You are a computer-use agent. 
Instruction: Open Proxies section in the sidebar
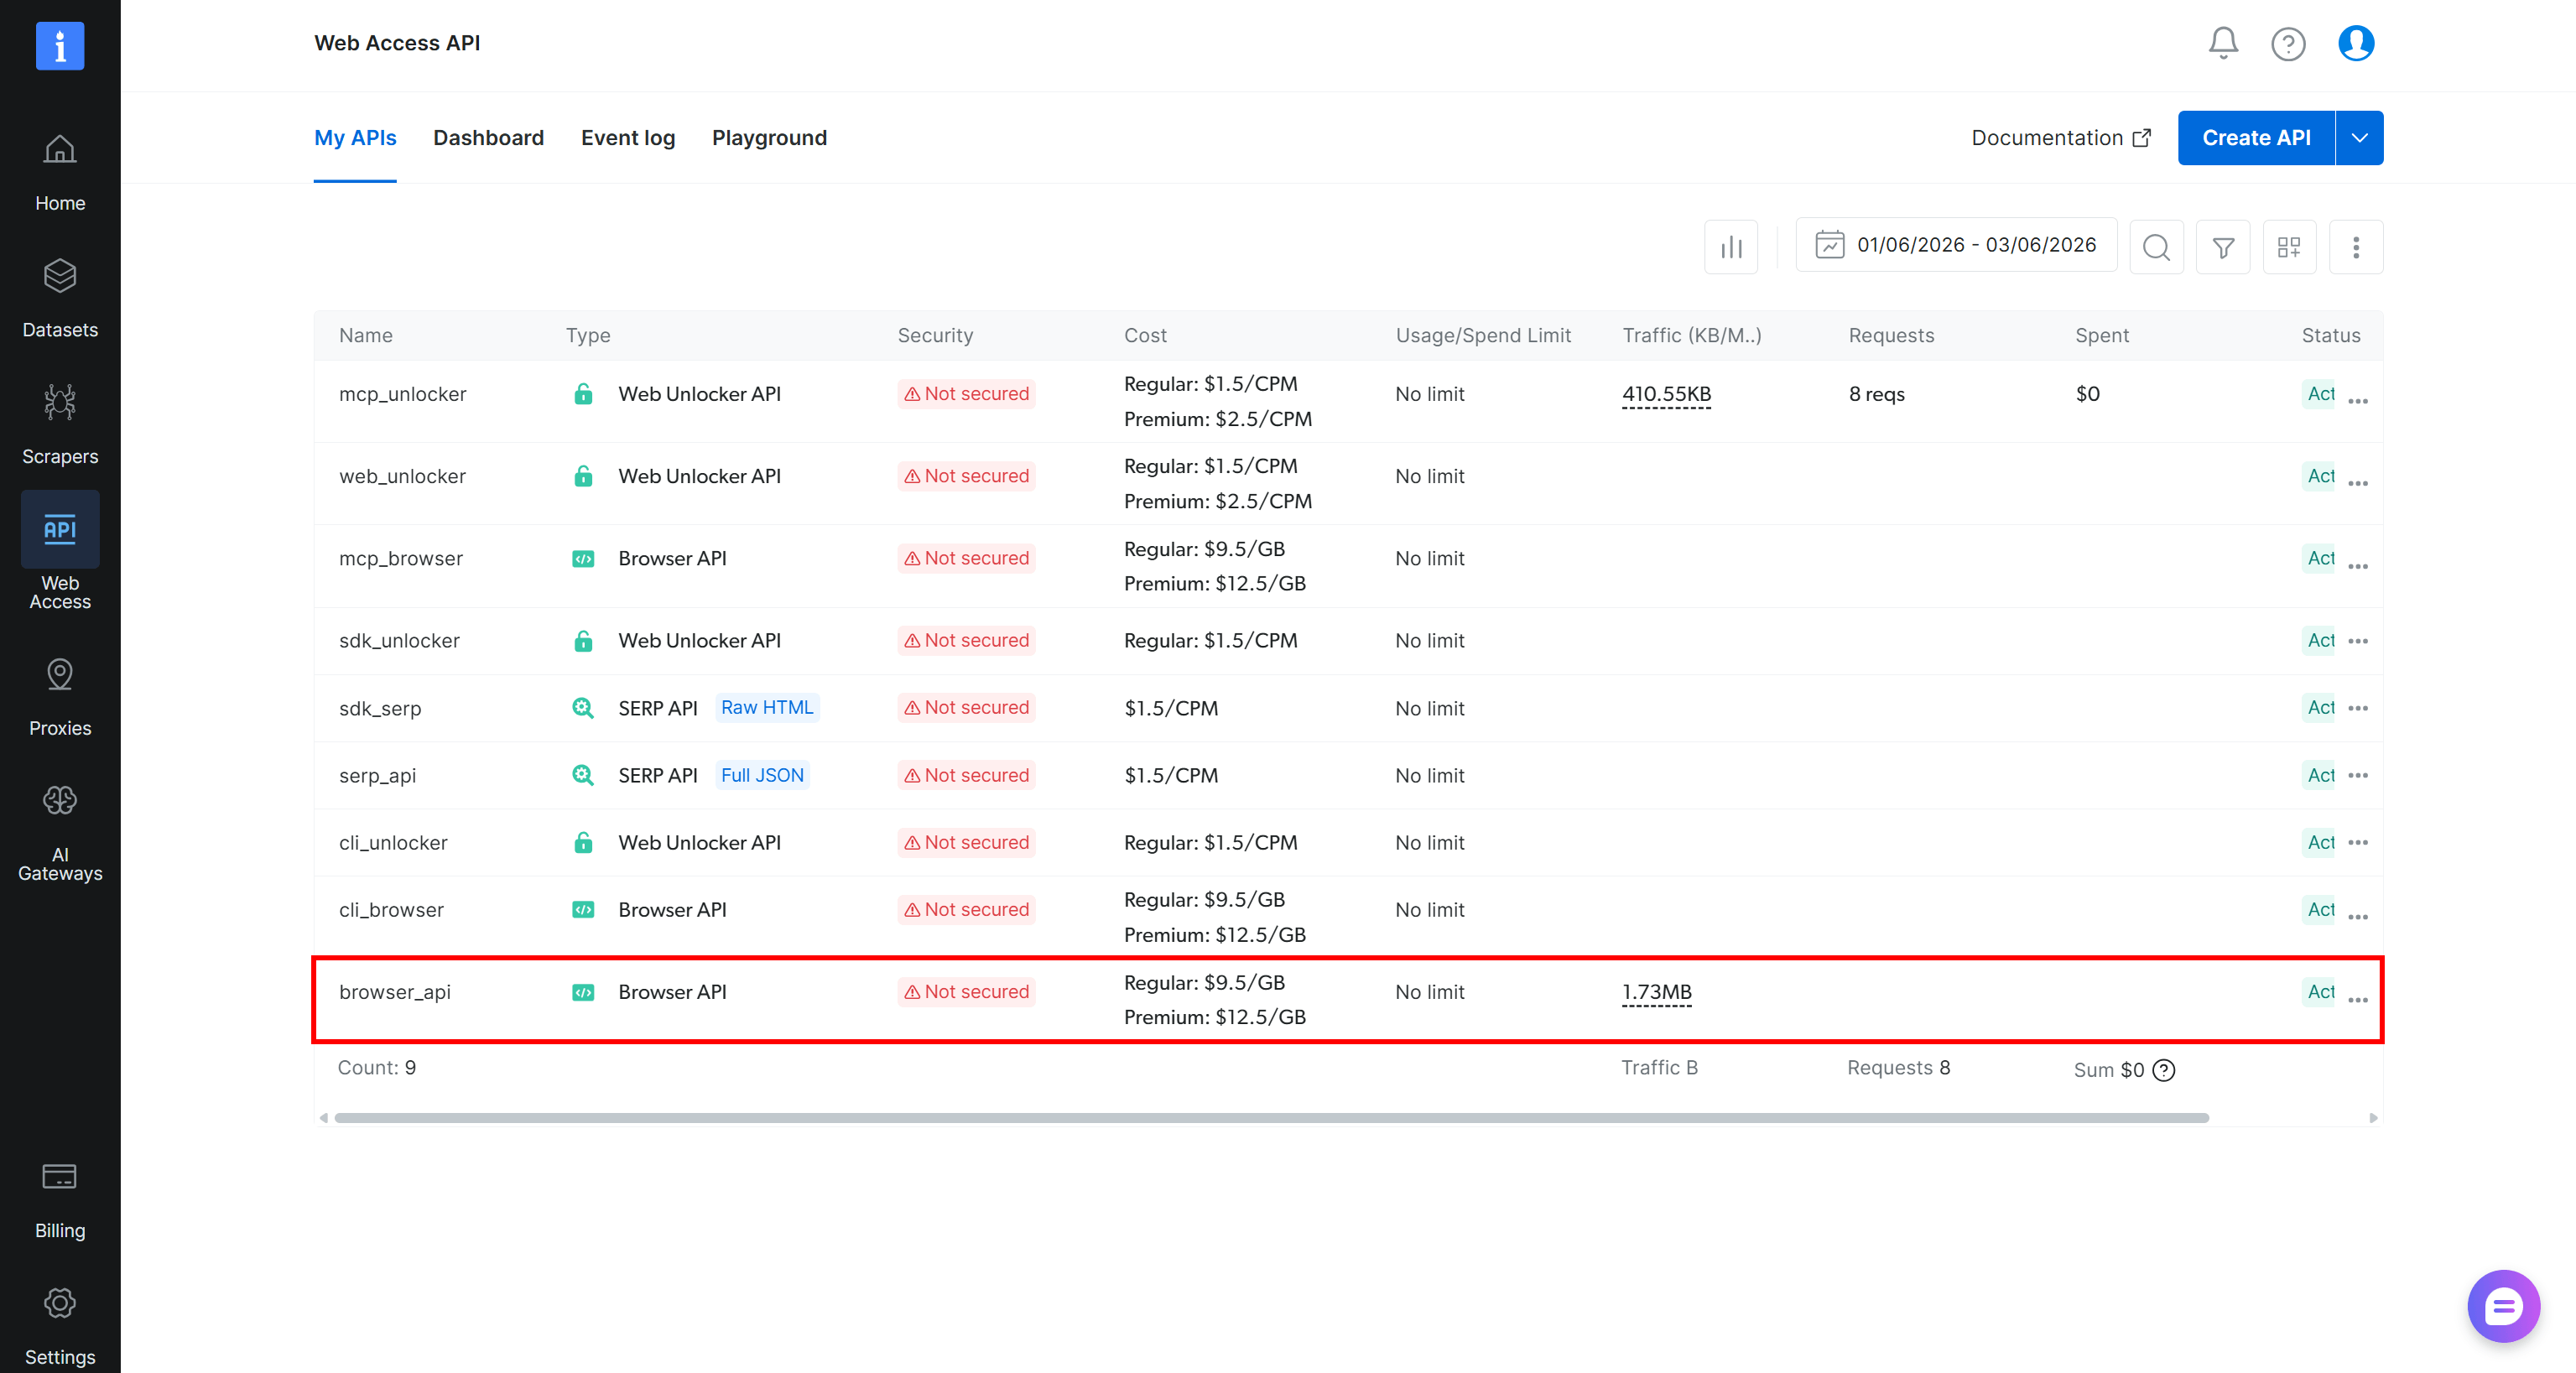pos(60,697)
